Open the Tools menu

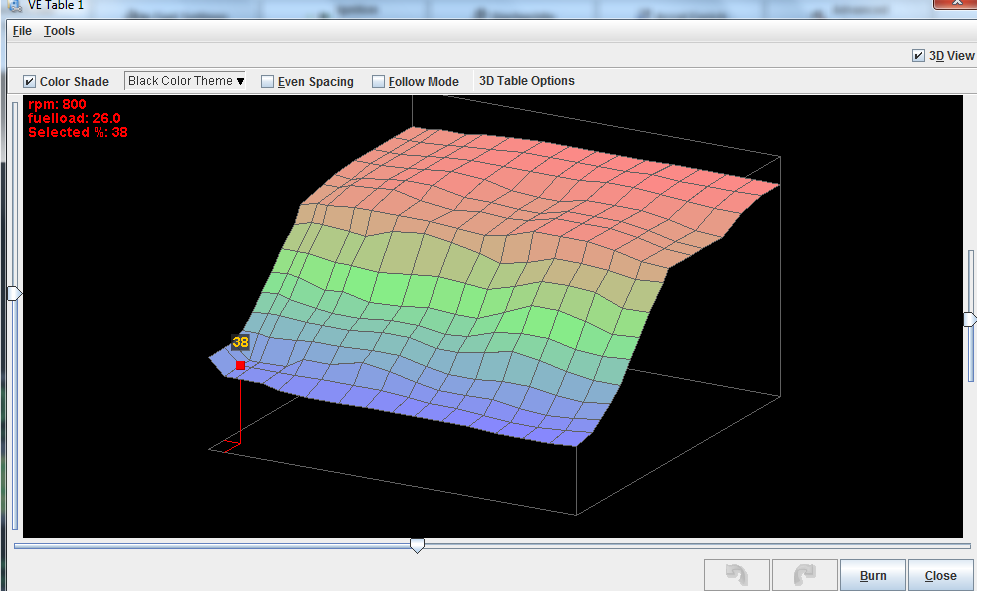click(59, 31)
